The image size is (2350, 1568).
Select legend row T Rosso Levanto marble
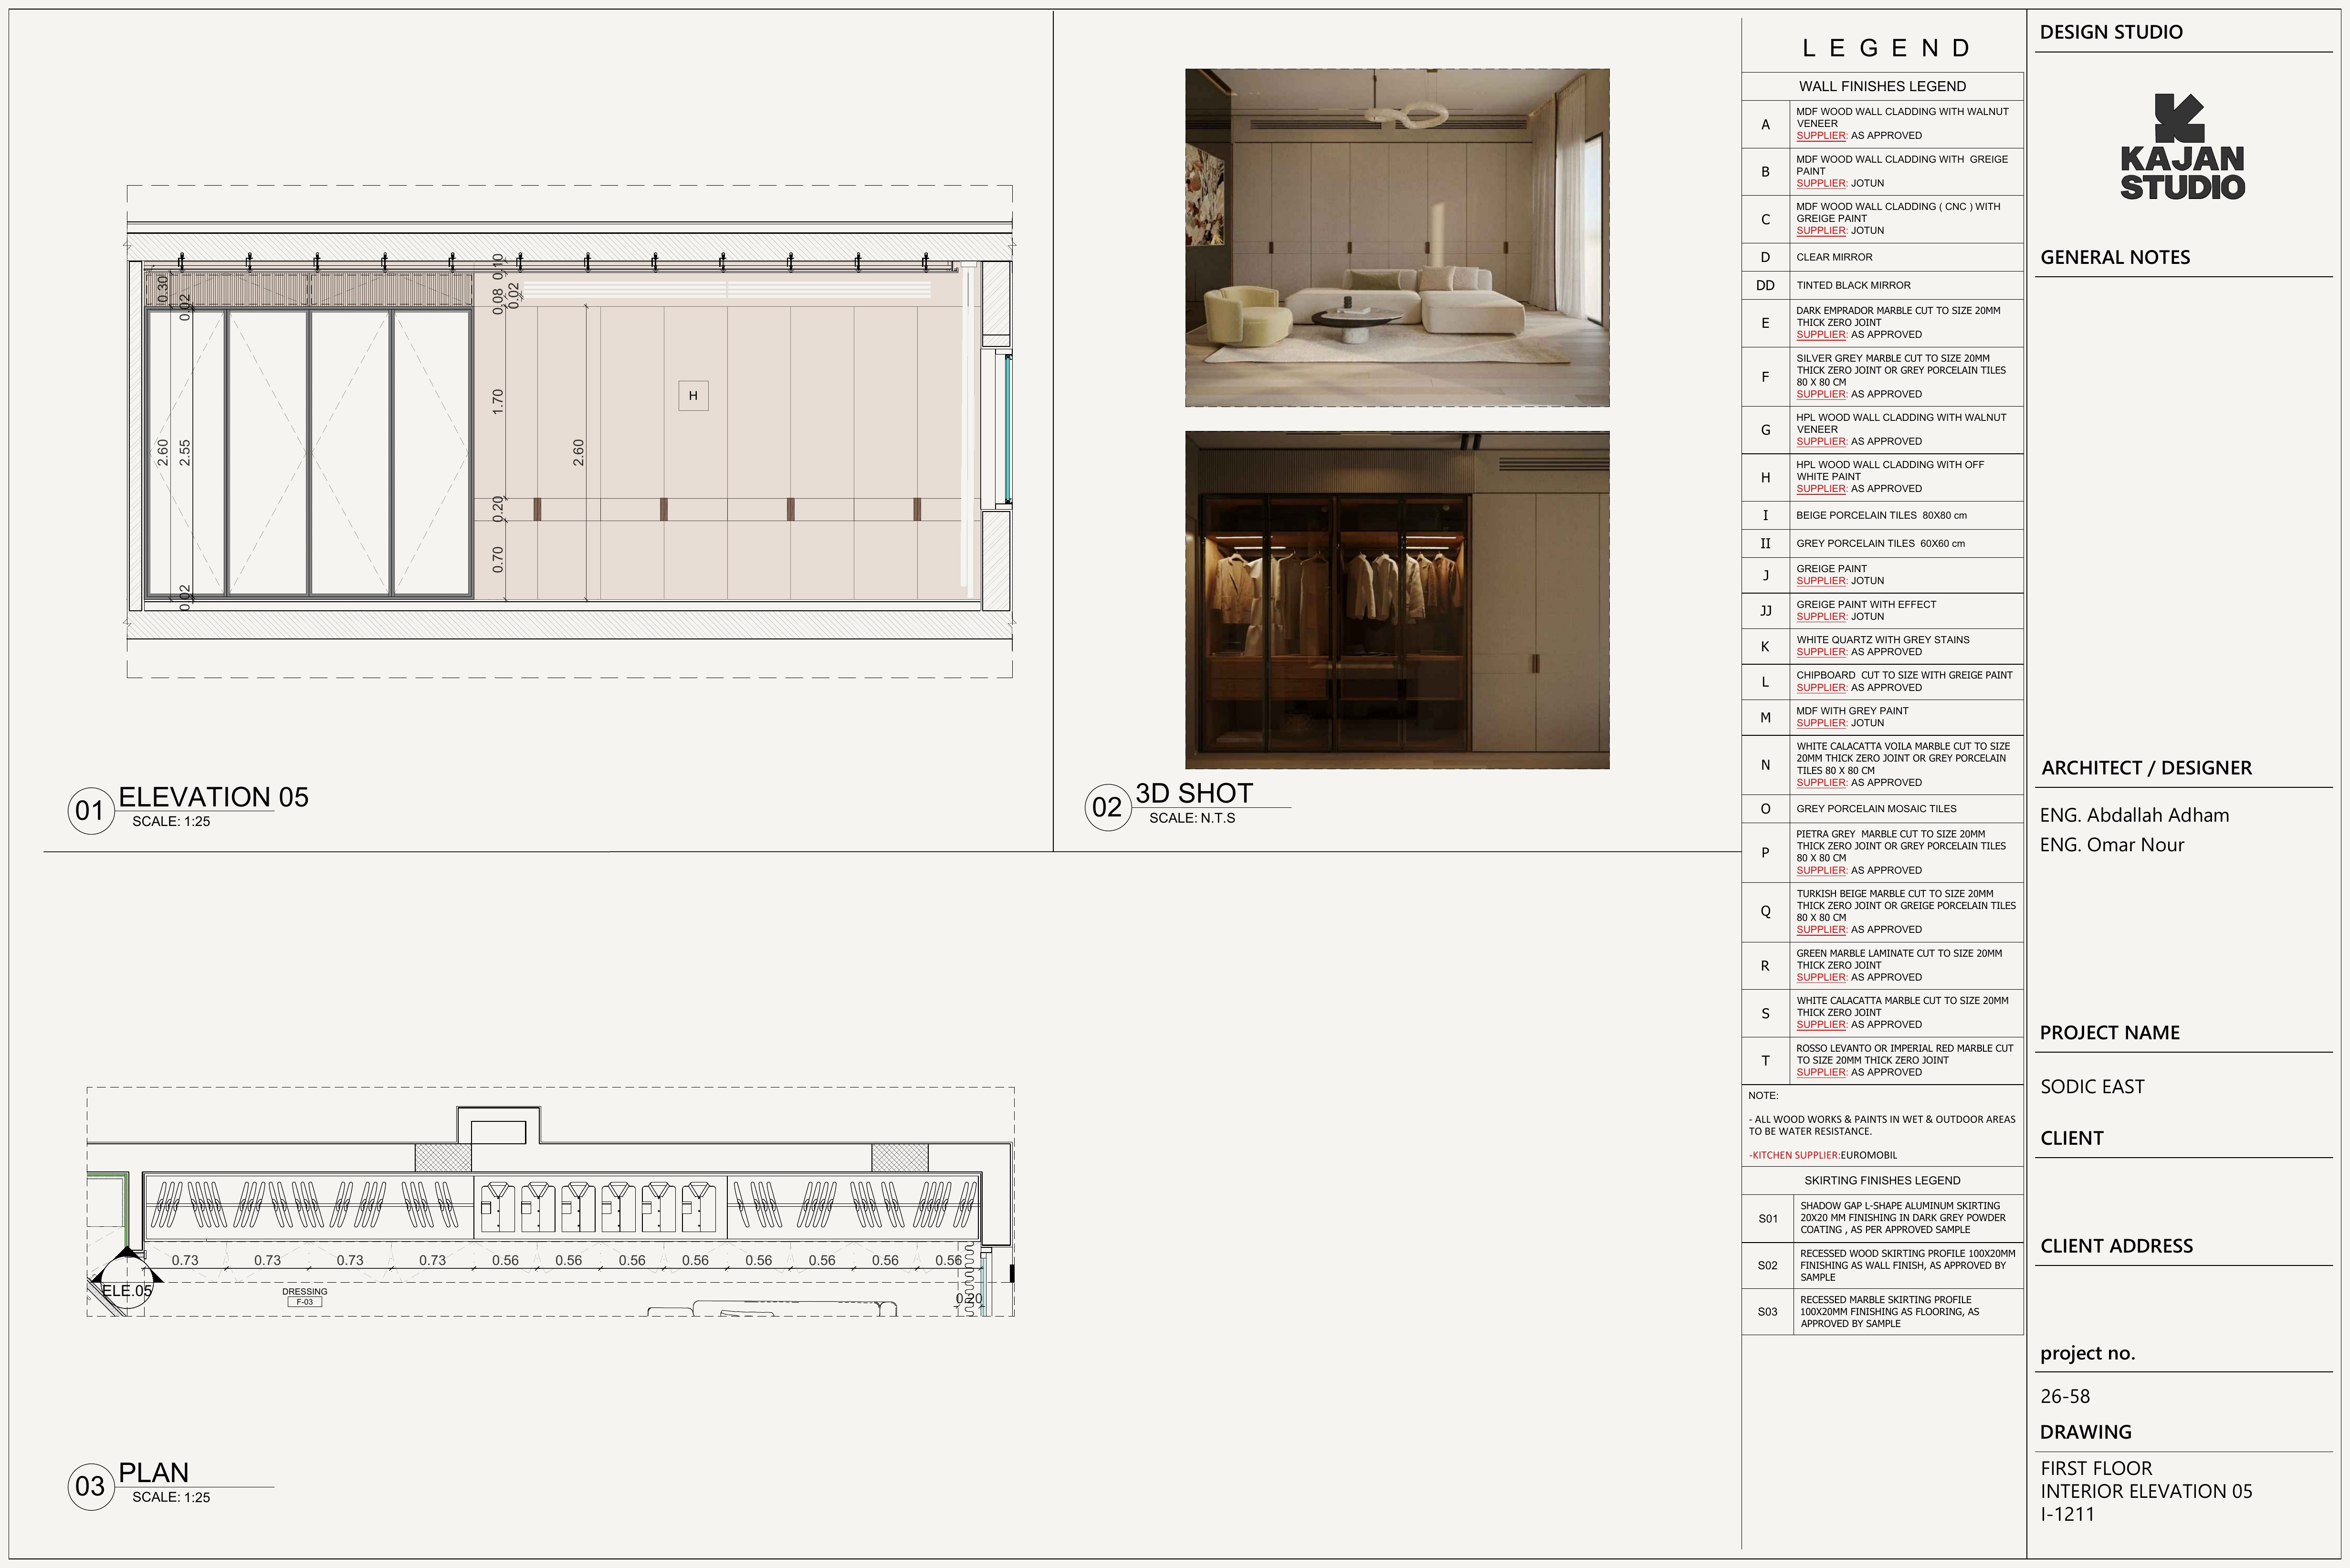[x=1882, y=1060]
